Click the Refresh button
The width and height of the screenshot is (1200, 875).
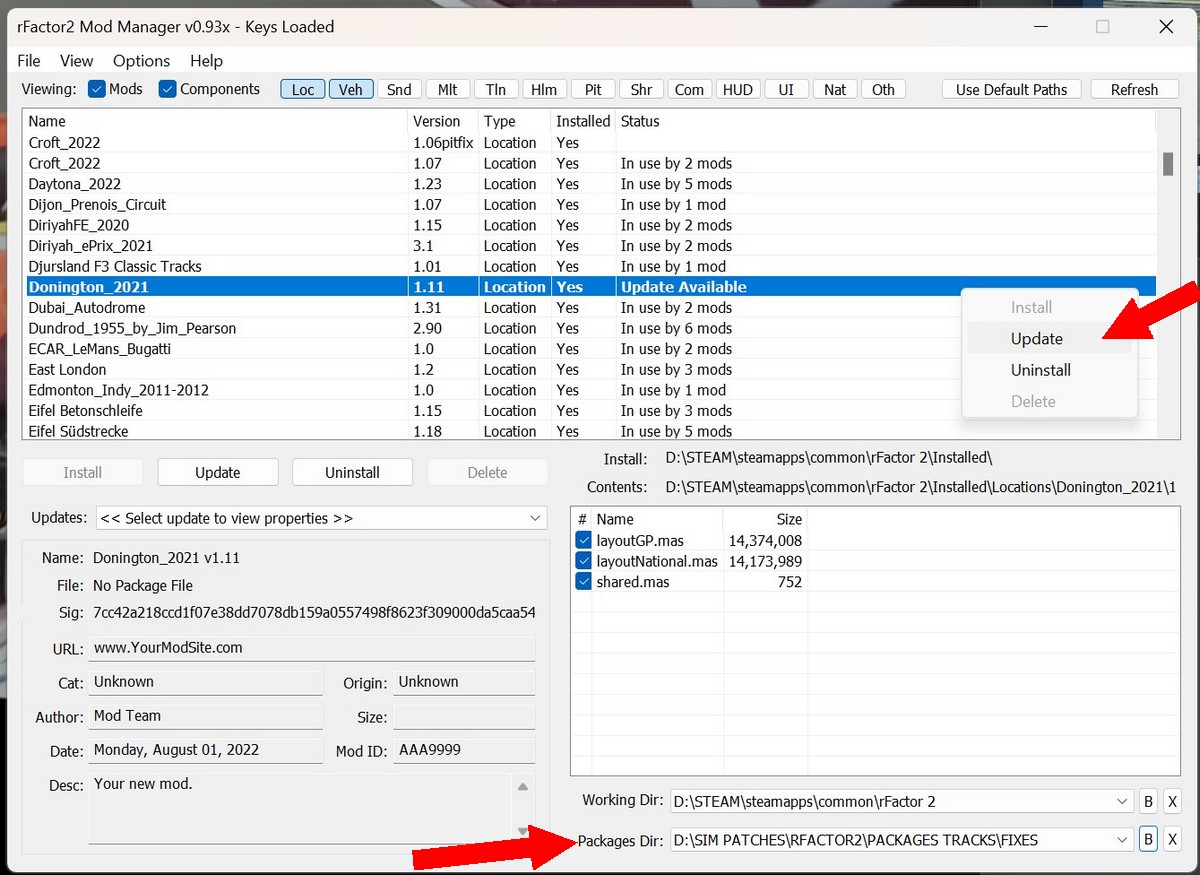coord(1134,90)
